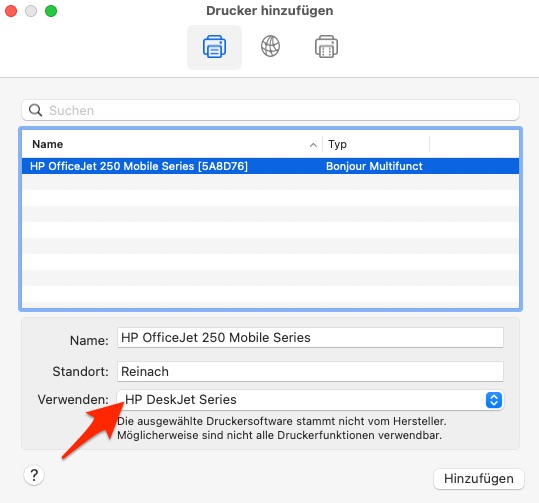
Task: Zoom window with the green button
Action: click(x=51, y=11)
